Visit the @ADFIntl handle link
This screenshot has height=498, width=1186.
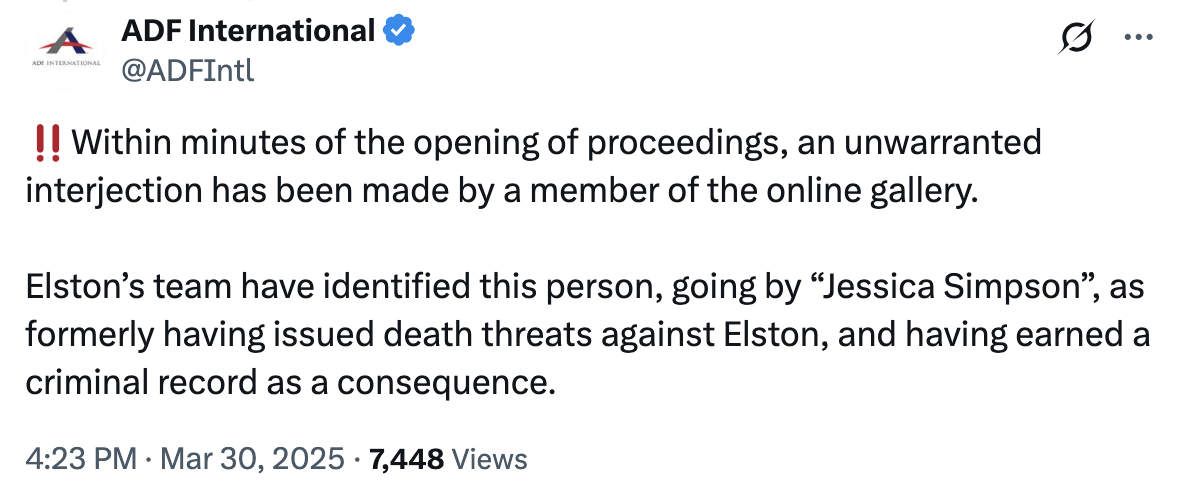[188, 70]
